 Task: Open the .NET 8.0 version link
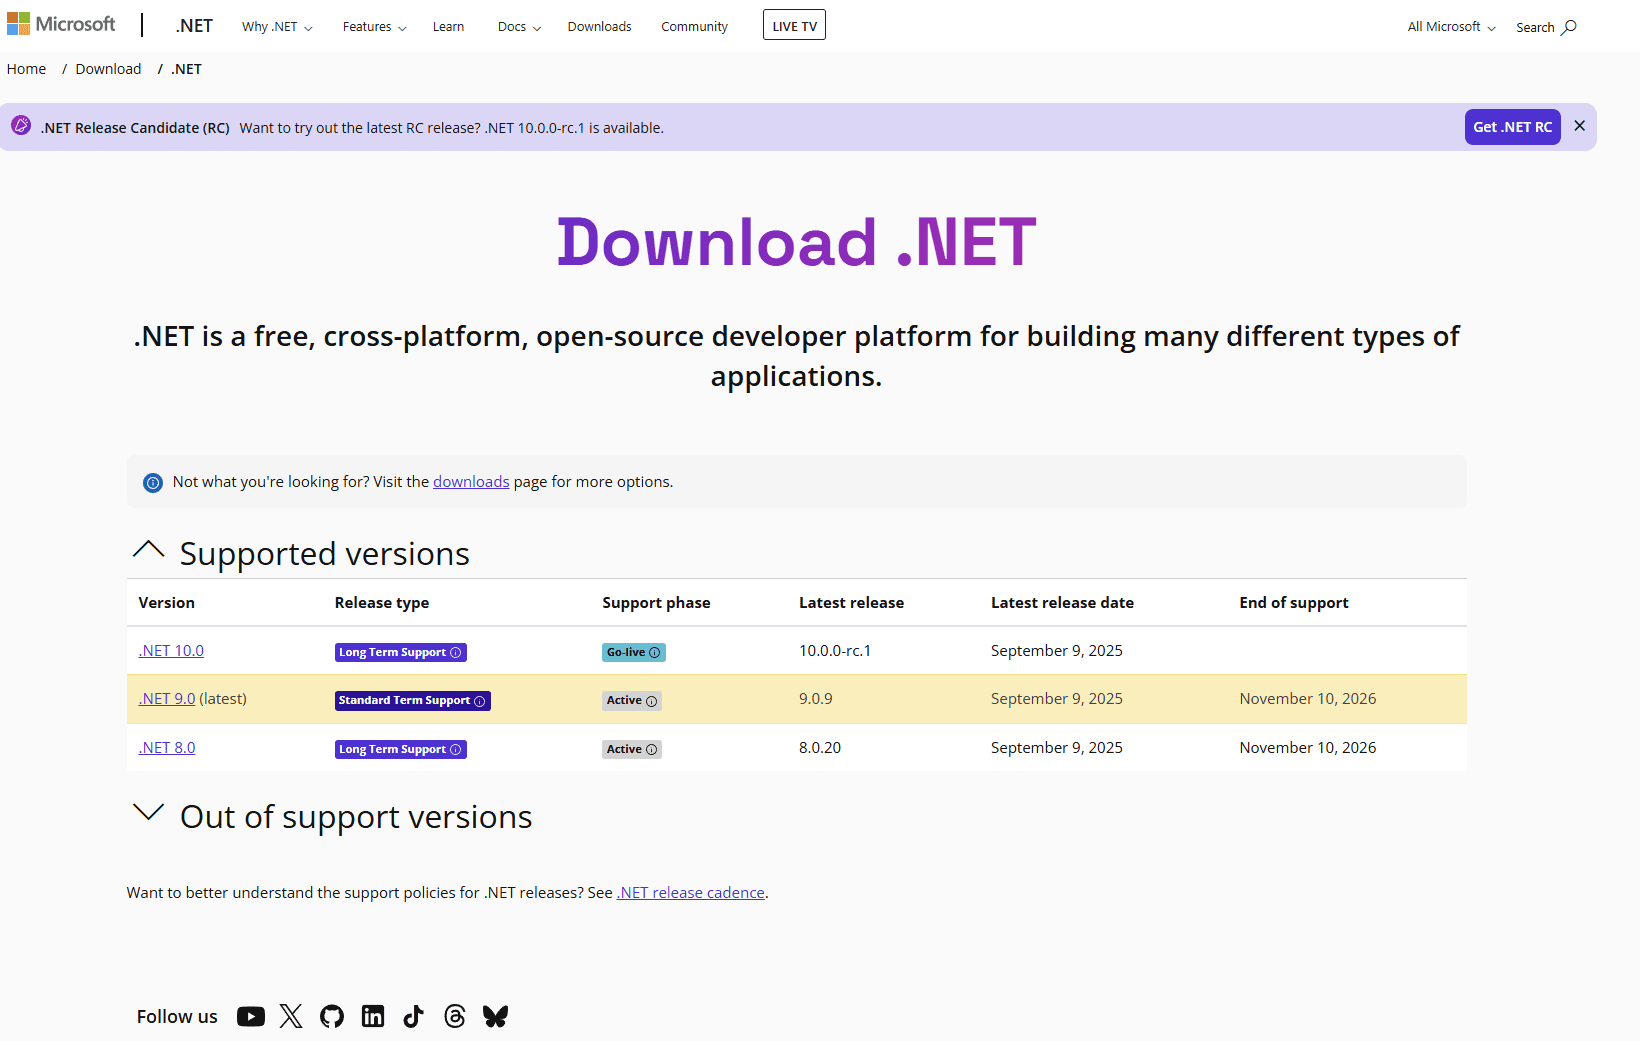tap(167, 748)
